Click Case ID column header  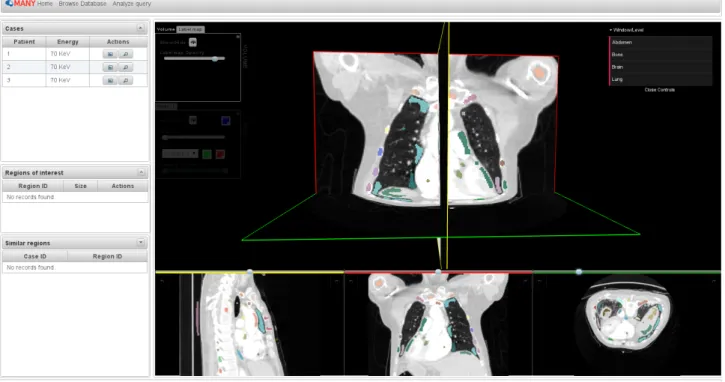(x=35, y=256)
